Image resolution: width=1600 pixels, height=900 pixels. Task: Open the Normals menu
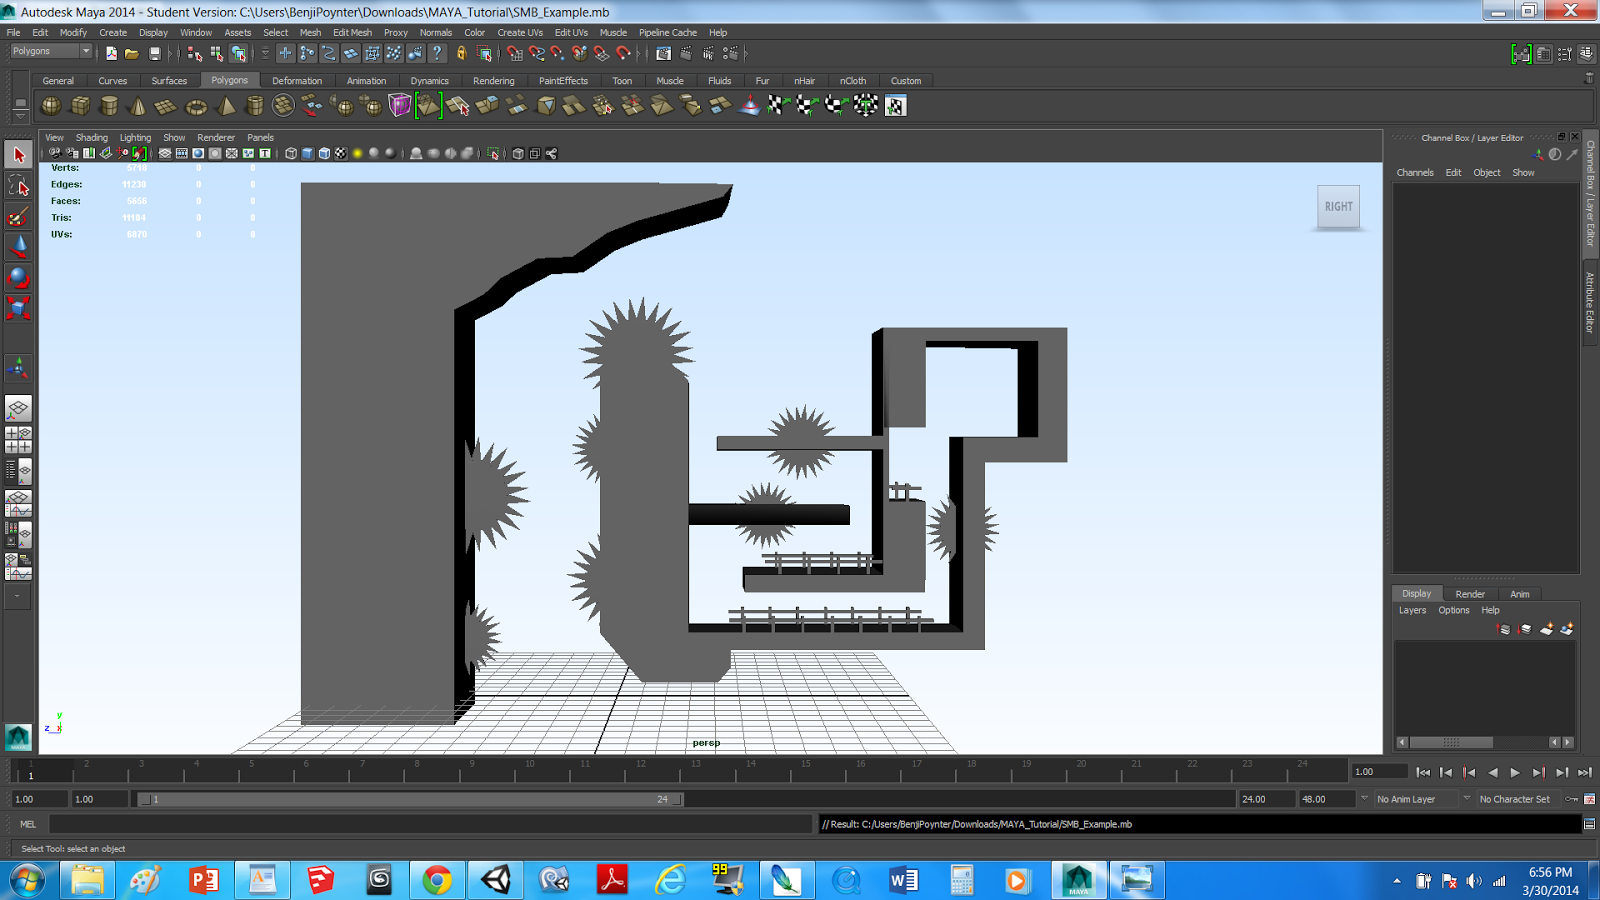436,32
